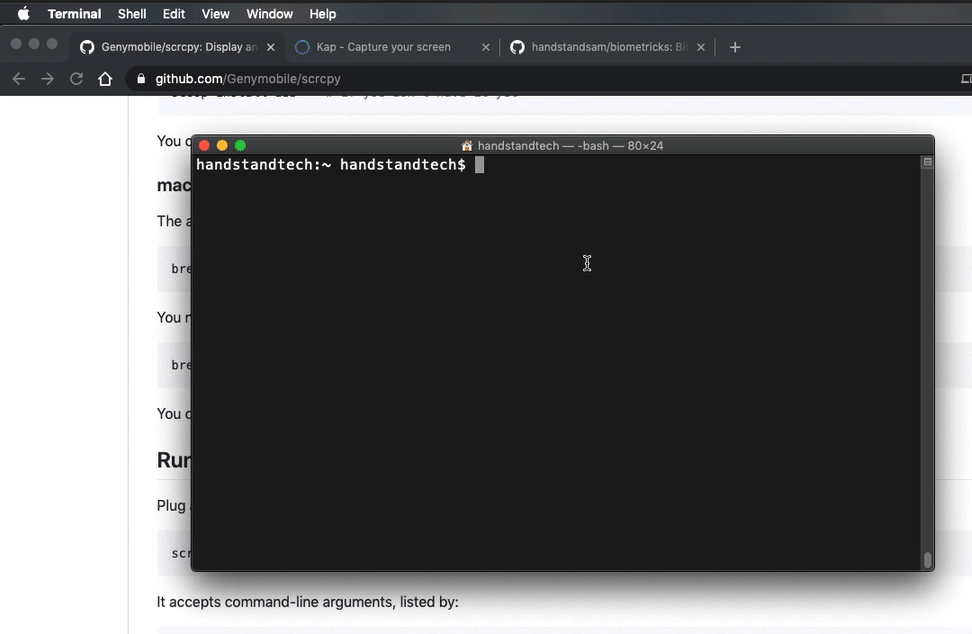The height and width of the screenshot is (634, 972).
Task: Click the padlock icon in the address bar
Action: [140, 78]
